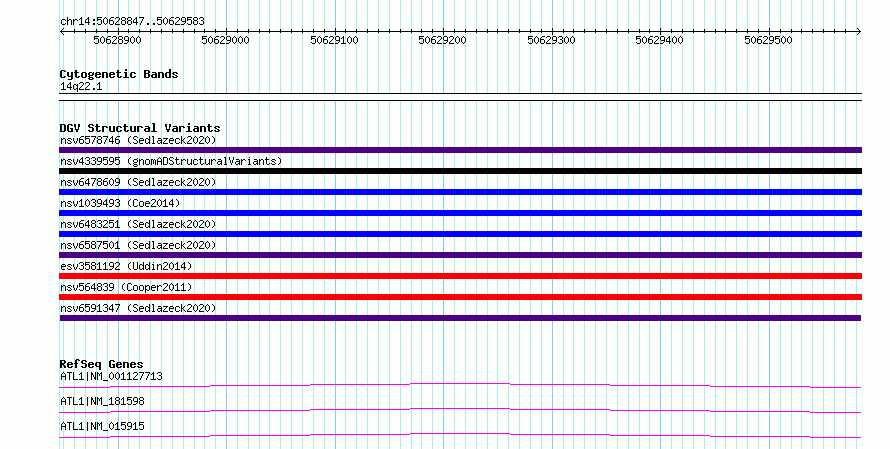Click ruler position 50629400
The image size is (890, 449).
pos(660,40)
